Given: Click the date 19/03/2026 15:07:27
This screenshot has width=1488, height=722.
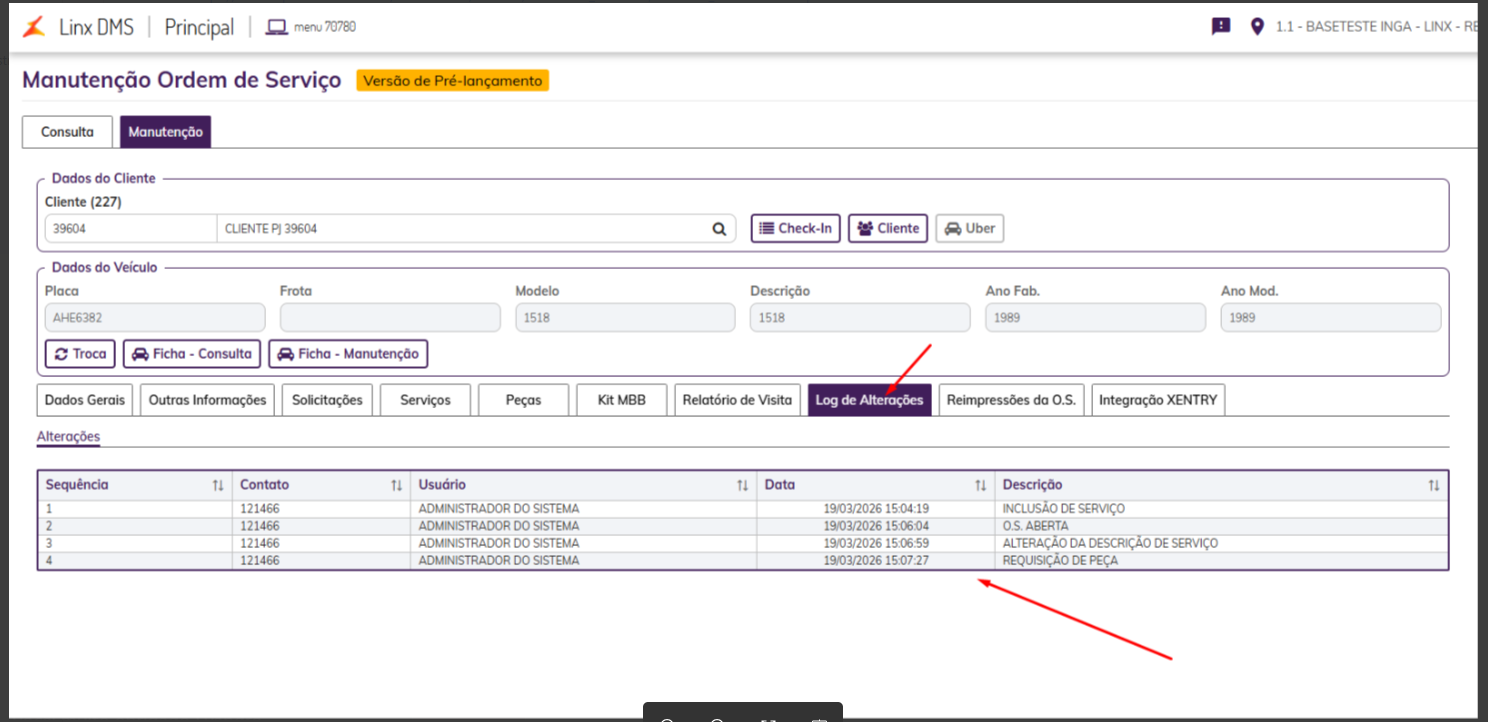Looking at the screenshot, I should click(x=876, y=561).
